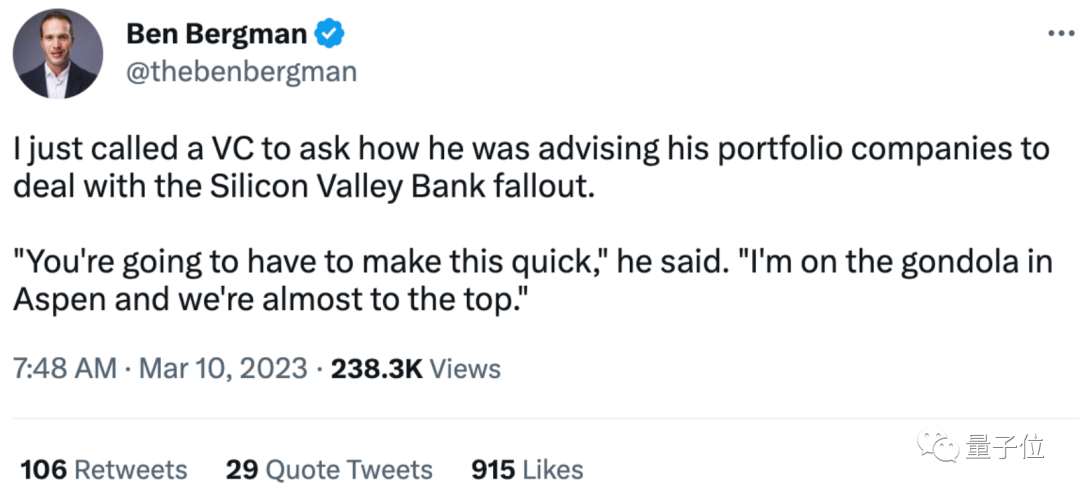Open the three-dot more options menu
1080x494 pixels.
pos(1060,33)
